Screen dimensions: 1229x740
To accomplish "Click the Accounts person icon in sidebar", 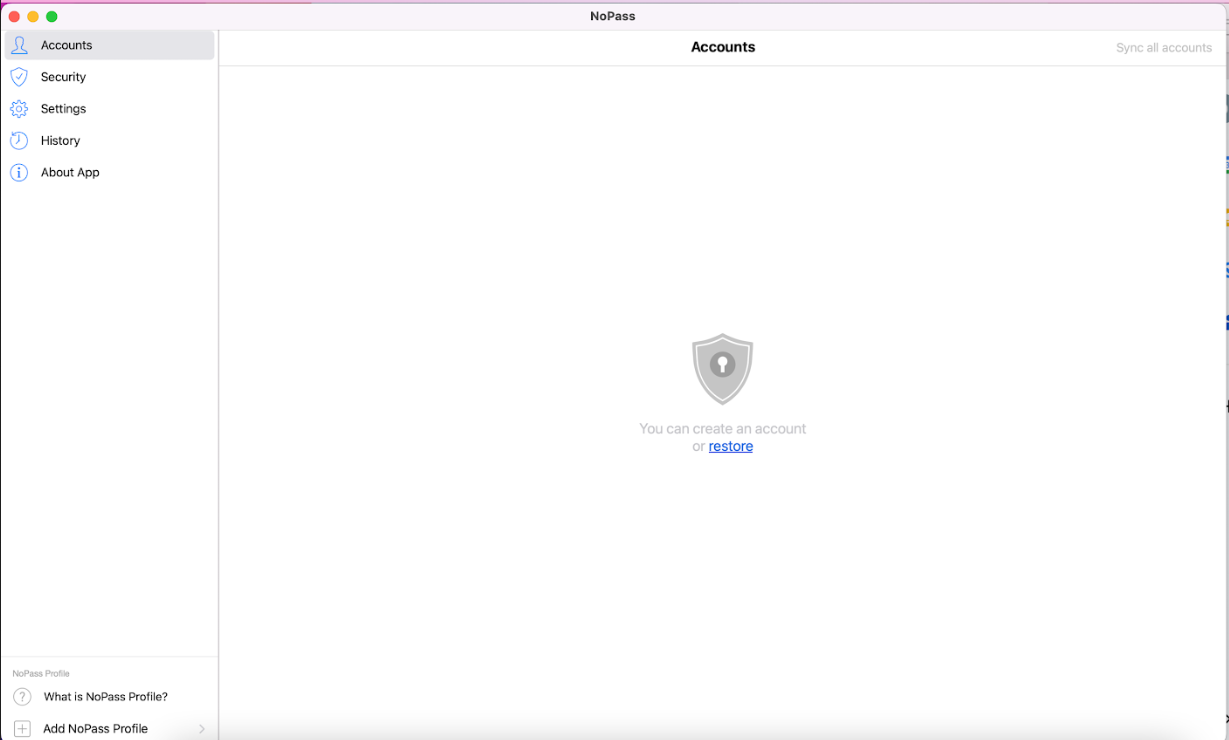I will [x=19, y=45].
